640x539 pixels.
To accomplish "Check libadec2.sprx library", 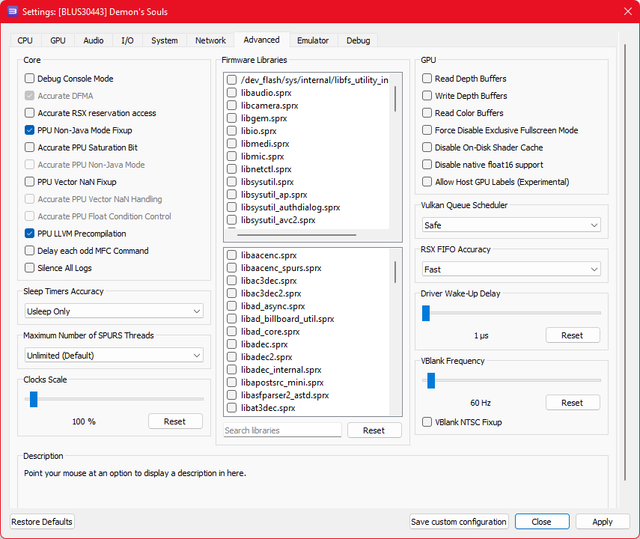I will point(232,357).
